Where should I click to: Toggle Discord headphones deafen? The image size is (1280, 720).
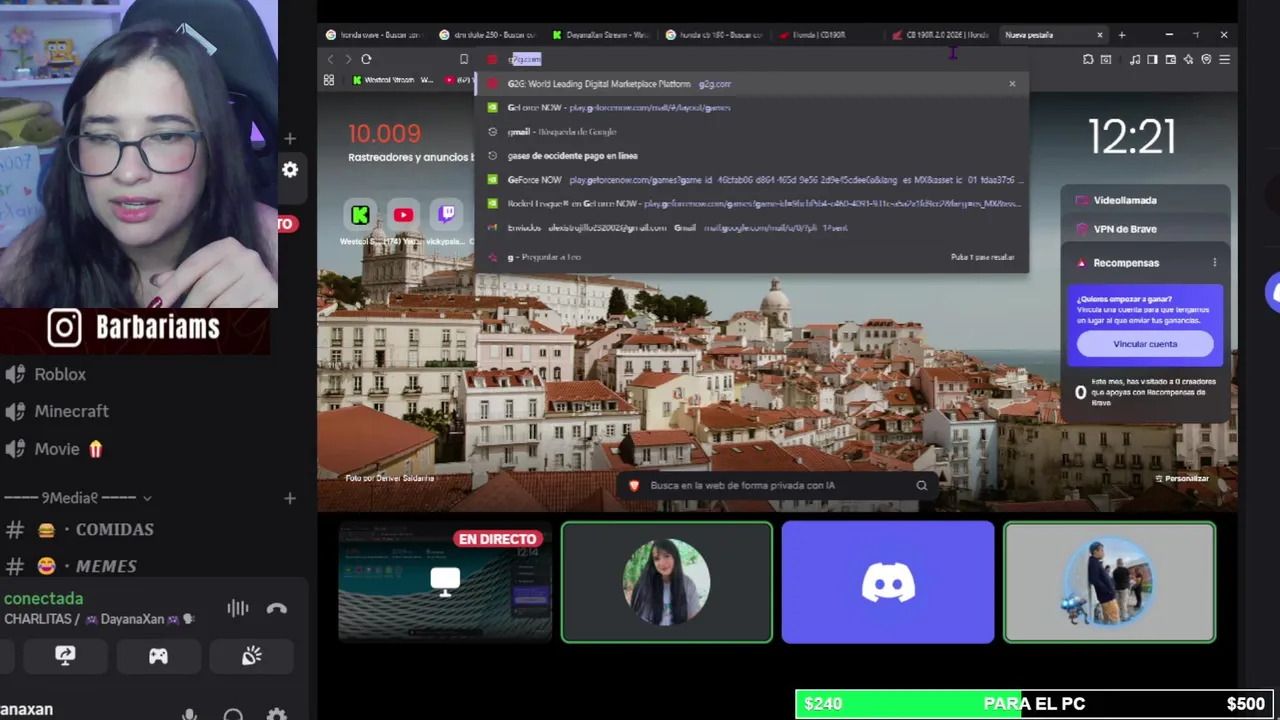(233, 714)
